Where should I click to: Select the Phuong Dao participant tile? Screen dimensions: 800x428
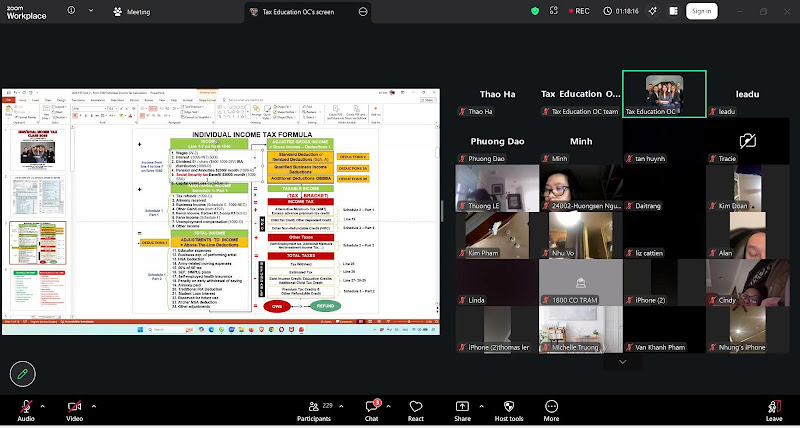[497, 141]
